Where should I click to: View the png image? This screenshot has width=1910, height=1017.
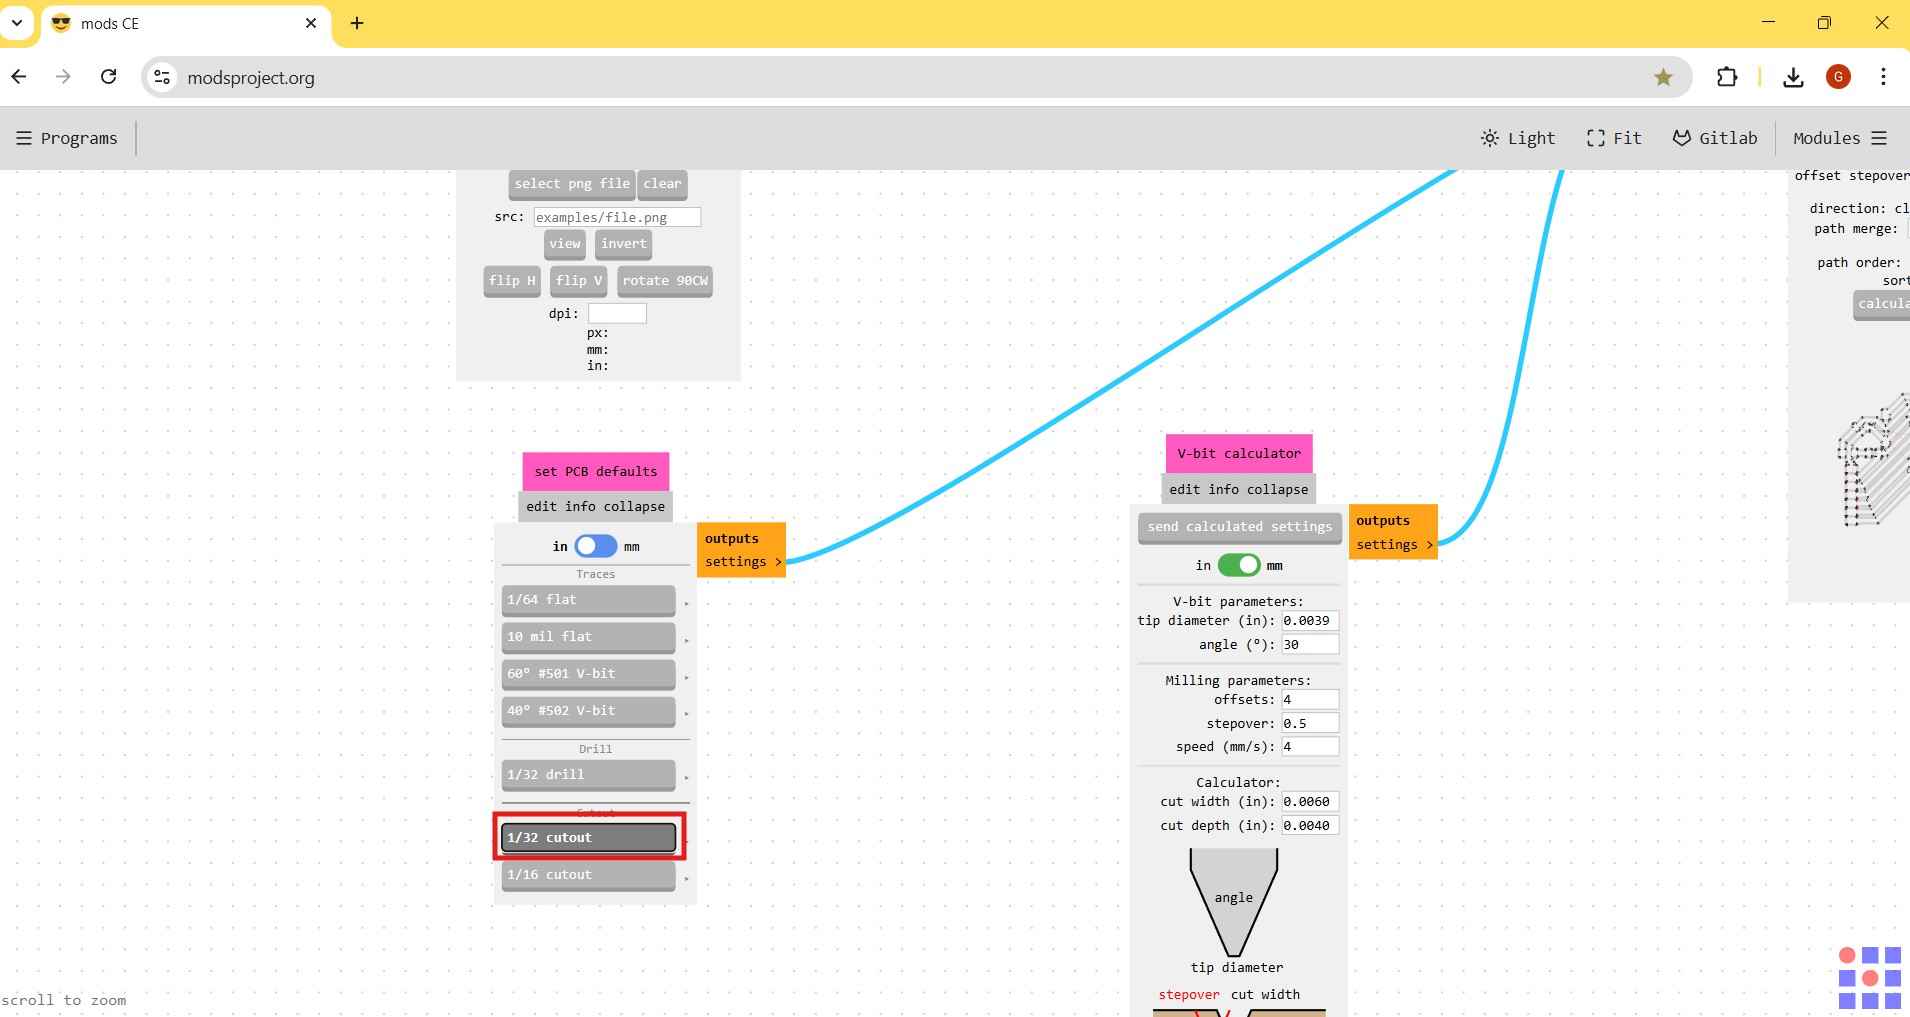pyautogui.click(x=564, y=244)
